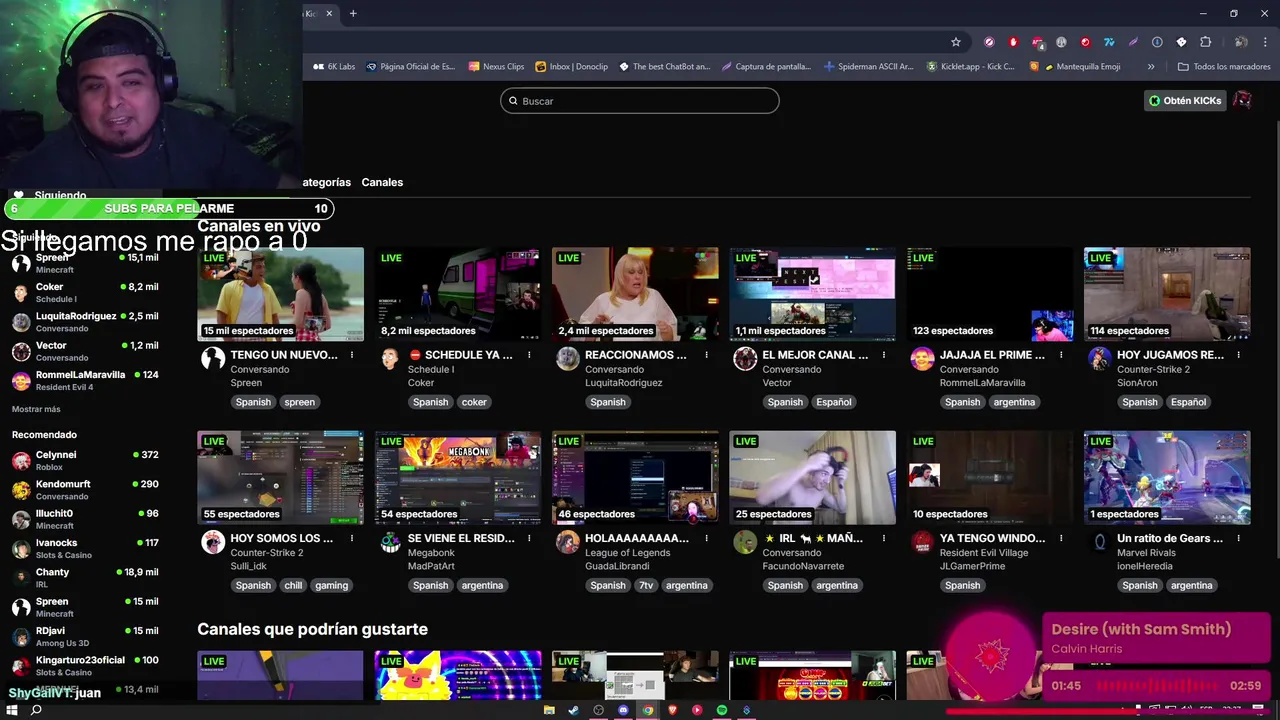This screenshot has width=1280, height=720.
Task: Open the Windows Start menu
Action: point(11,710)
